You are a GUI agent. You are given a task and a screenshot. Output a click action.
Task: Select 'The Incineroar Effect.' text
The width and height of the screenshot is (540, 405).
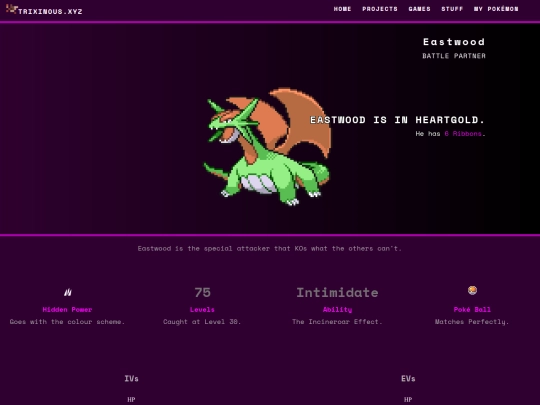click(x=337, y=322)
